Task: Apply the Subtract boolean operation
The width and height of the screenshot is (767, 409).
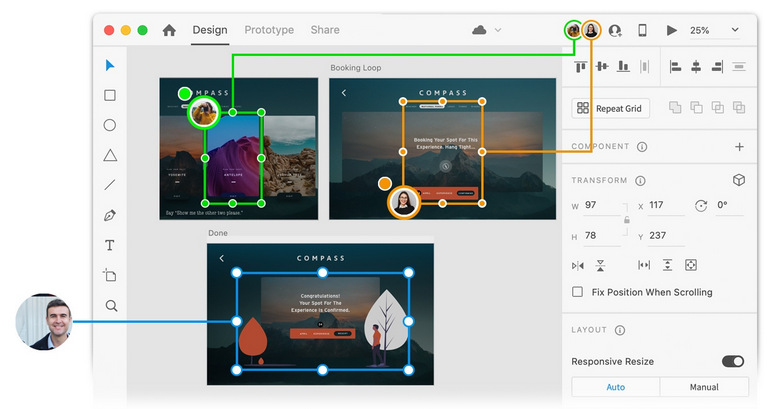Action: click(696, 107)
